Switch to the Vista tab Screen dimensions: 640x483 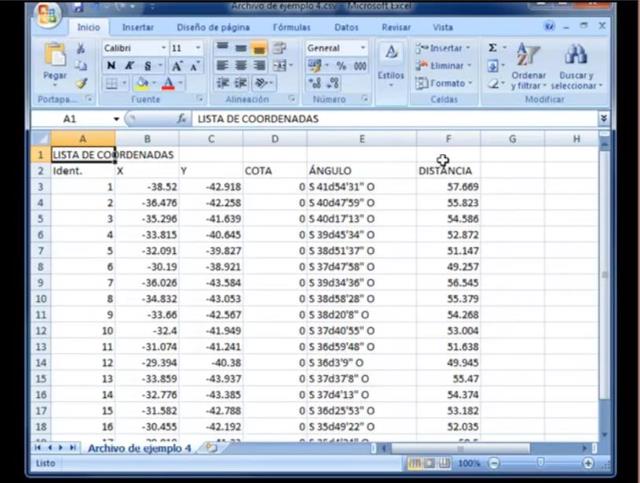click(443, 27)
